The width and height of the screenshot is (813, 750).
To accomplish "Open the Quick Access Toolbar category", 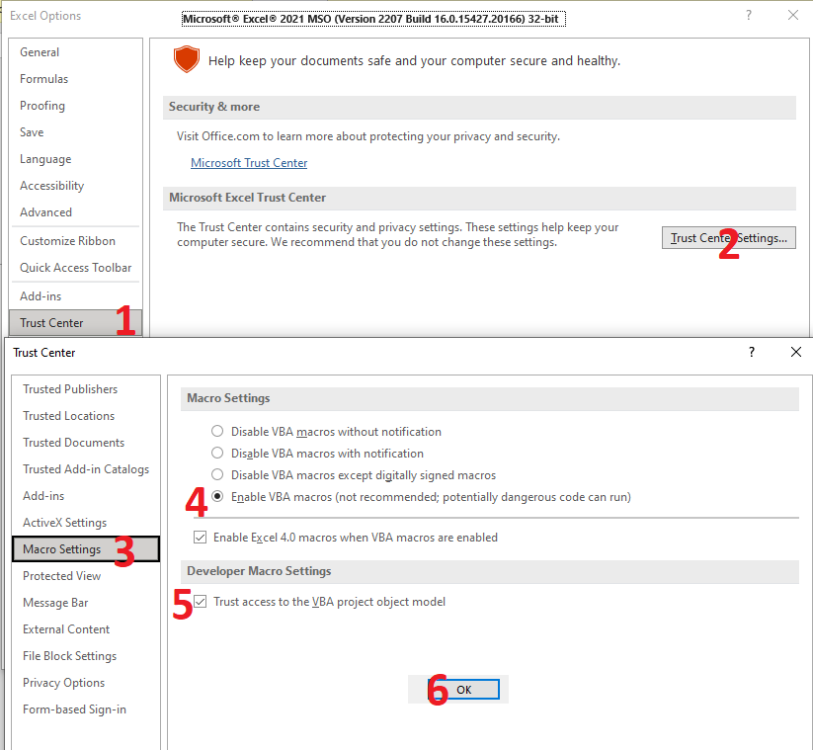I will coord(76,268).
